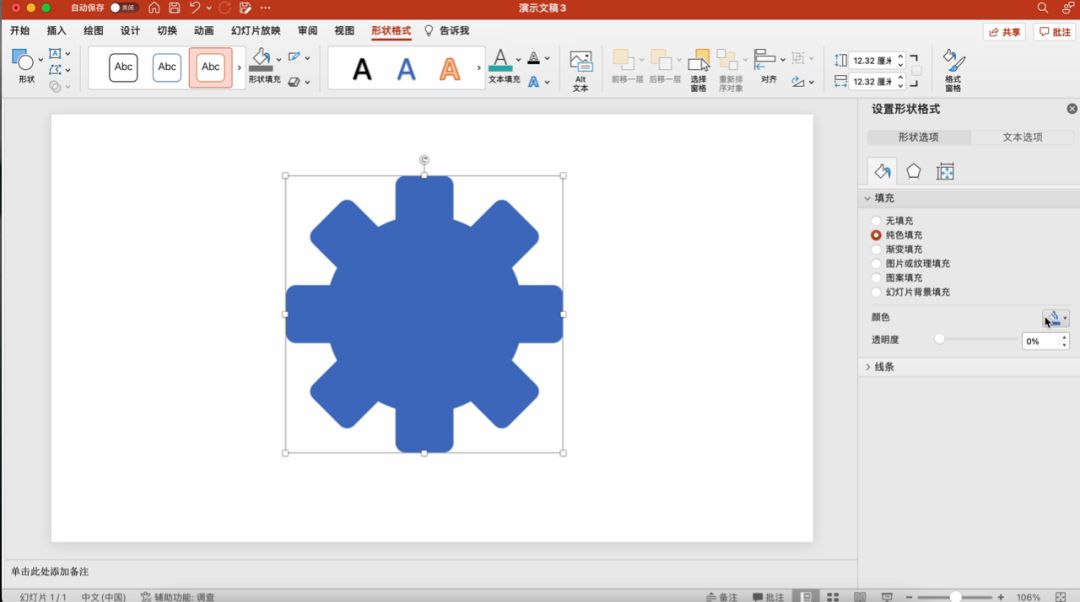
Task: Apply the orange outlined A WordArt style
Action: (x=450, y=69)
